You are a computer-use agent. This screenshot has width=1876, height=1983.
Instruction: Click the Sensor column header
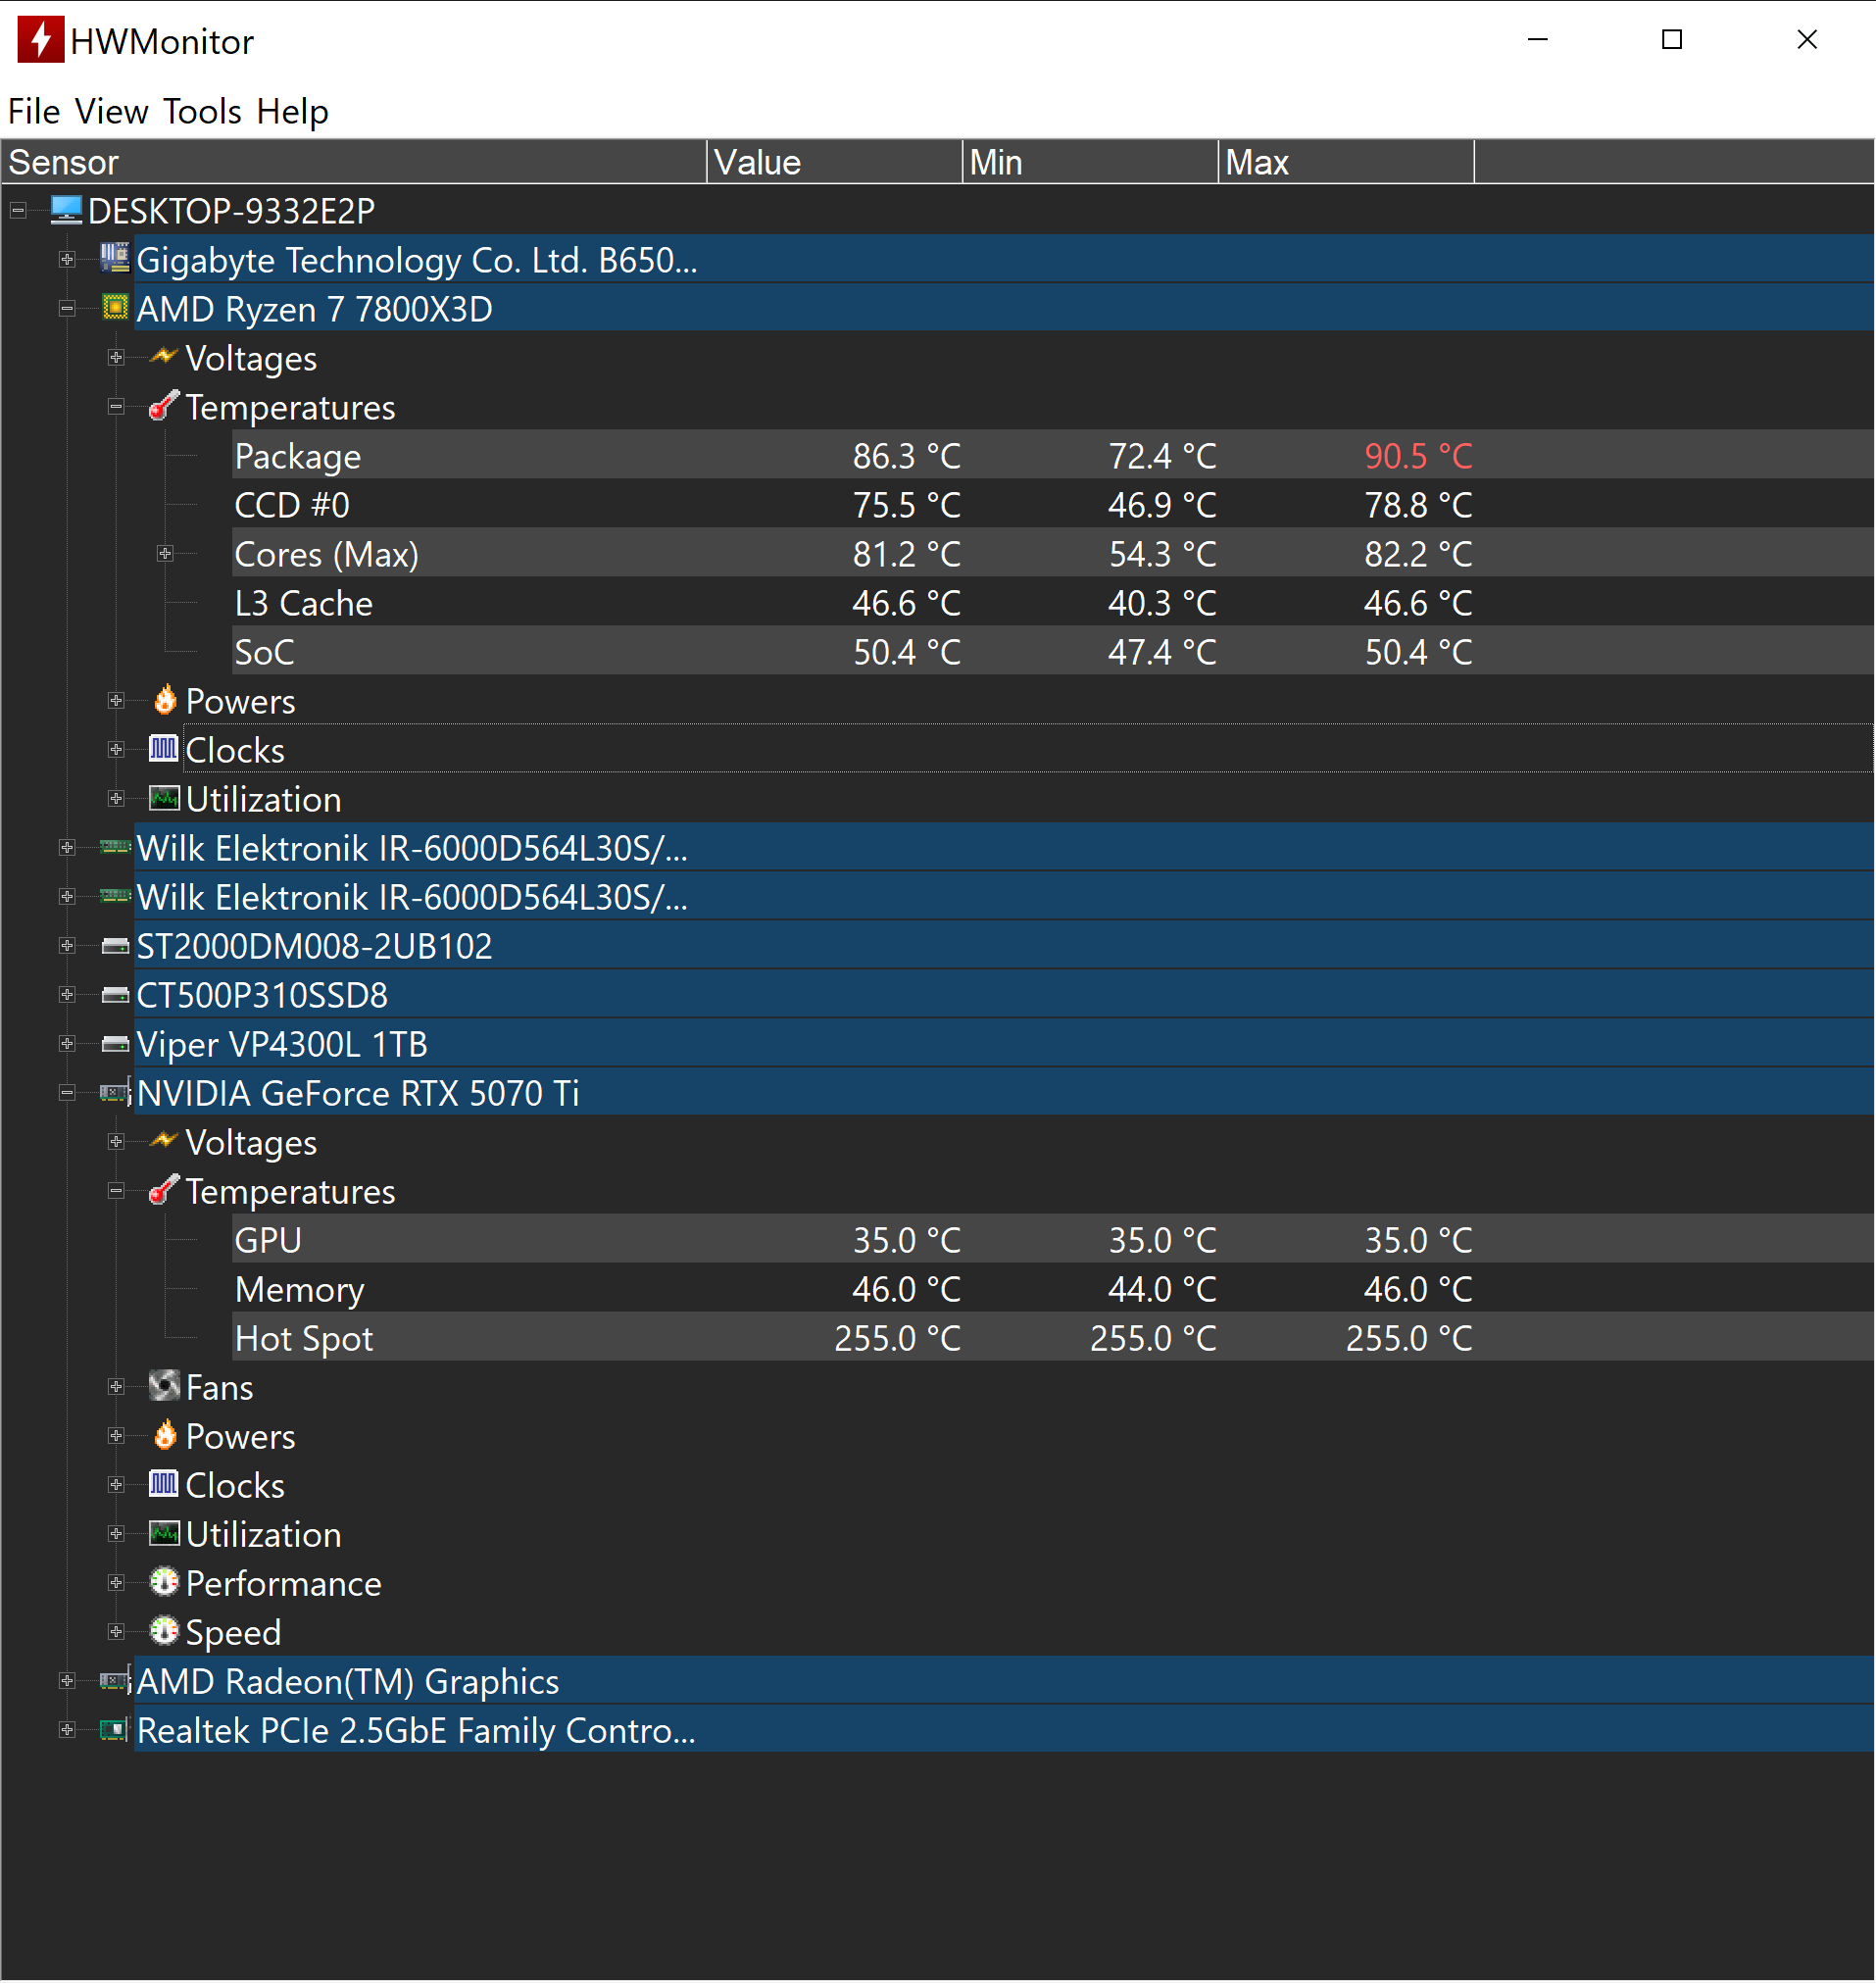click(354, 162)
